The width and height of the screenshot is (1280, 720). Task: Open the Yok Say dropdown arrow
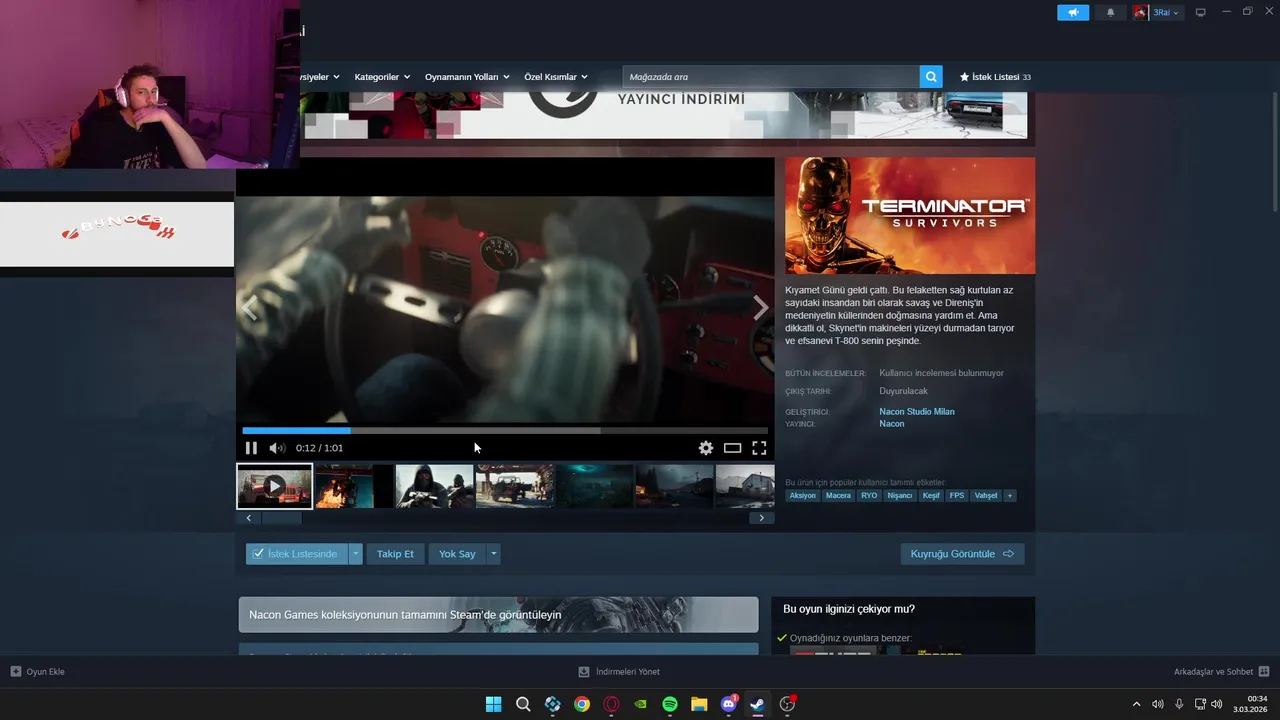[494, 554]
